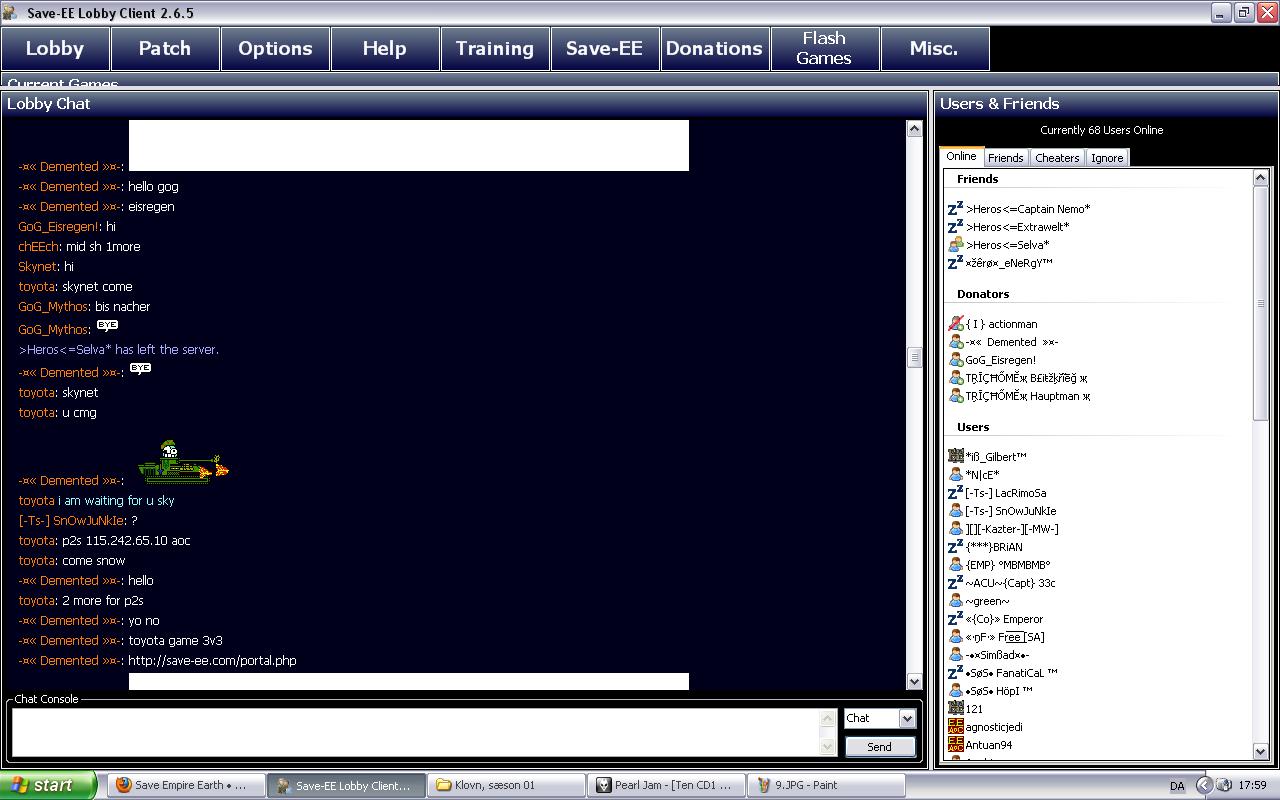Click the EE AOC icon next to agnosticjedi
Screen dimensions: 1280x800
(955, 727)
